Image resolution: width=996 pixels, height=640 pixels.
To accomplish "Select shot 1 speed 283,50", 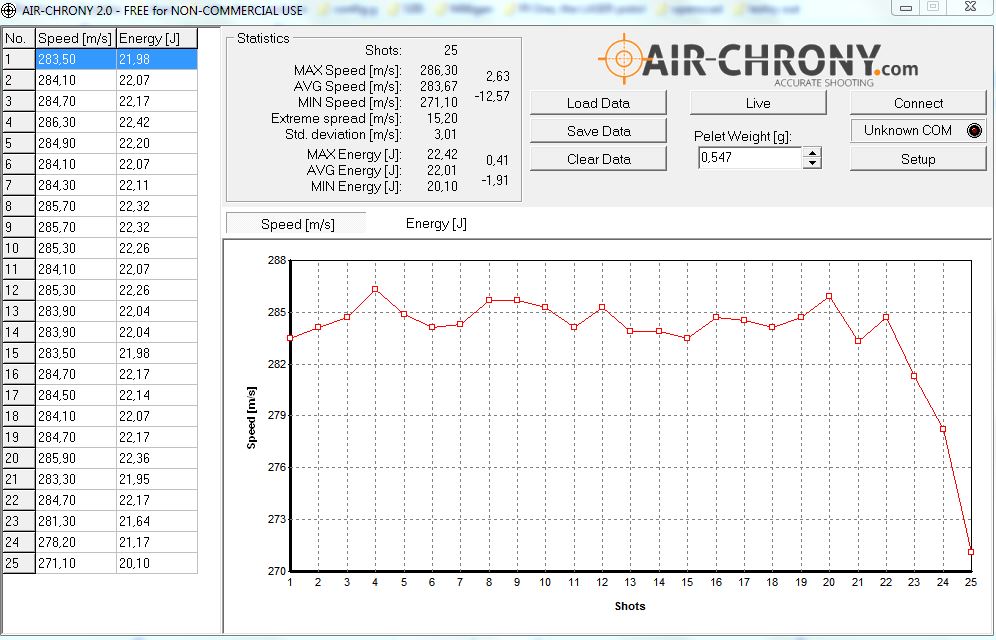I will (x=76, y=59).
